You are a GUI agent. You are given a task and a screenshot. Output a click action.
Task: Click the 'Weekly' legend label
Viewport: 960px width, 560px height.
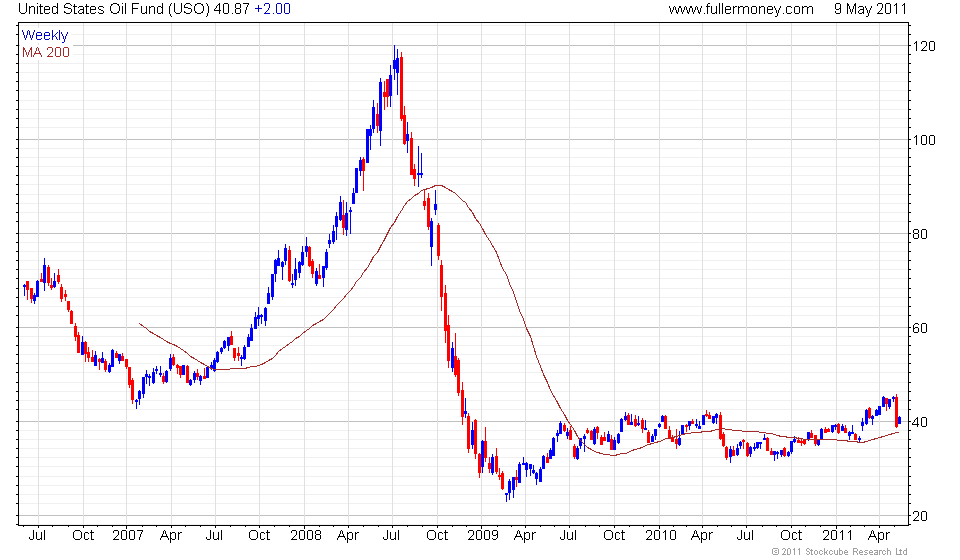coord(45,35)
